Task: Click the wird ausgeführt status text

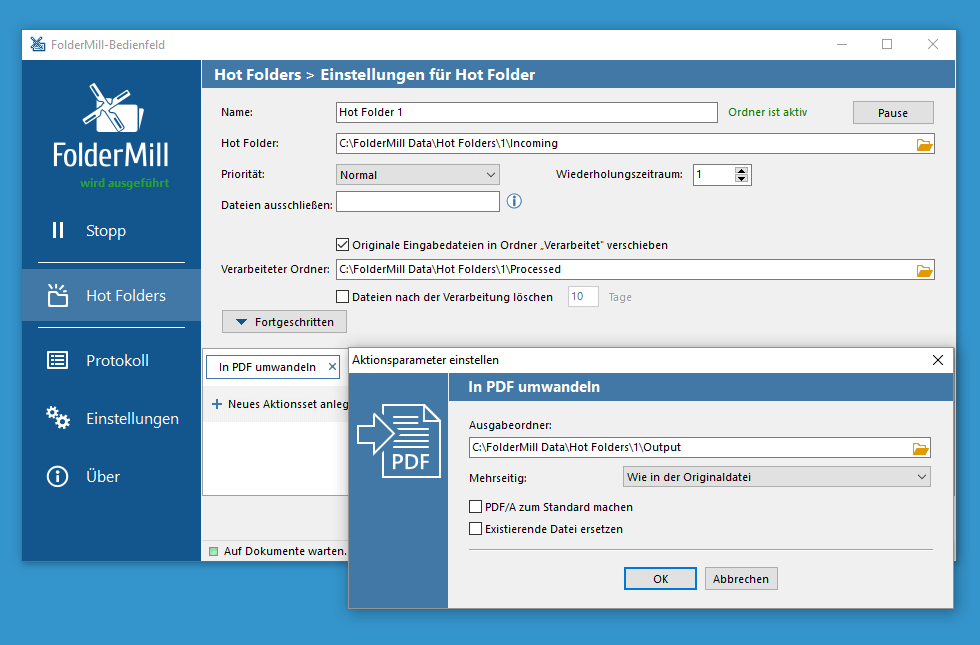Action: click(124, 183)
